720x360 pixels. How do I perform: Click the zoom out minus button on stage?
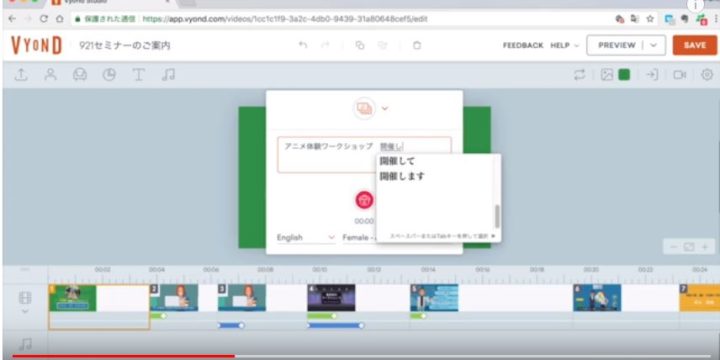[x=674, y=247]
